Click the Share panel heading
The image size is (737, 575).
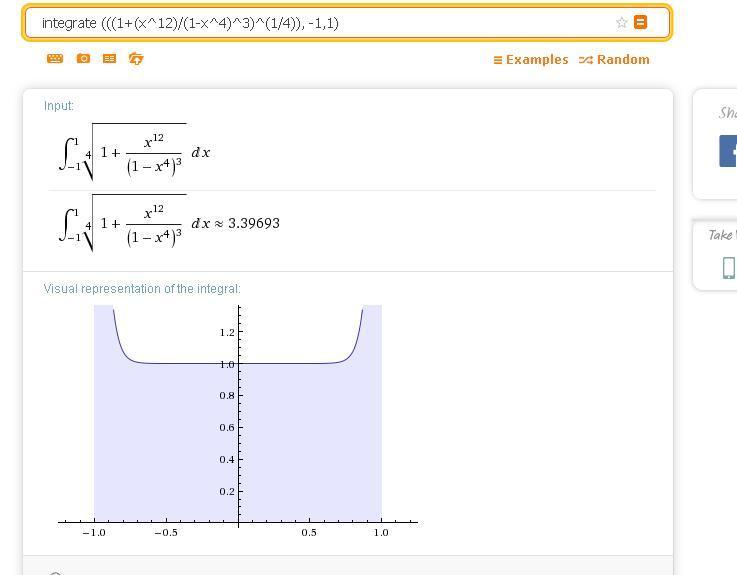(727, 113)
